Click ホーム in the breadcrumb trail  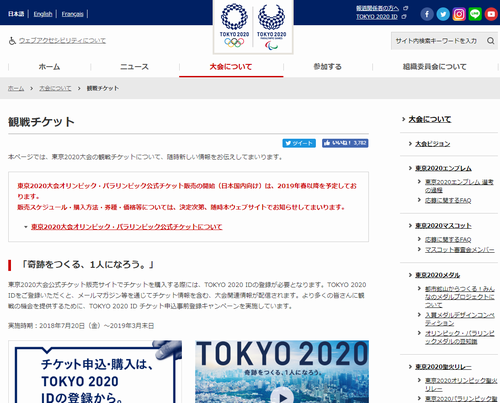click(x=16, y=88)
